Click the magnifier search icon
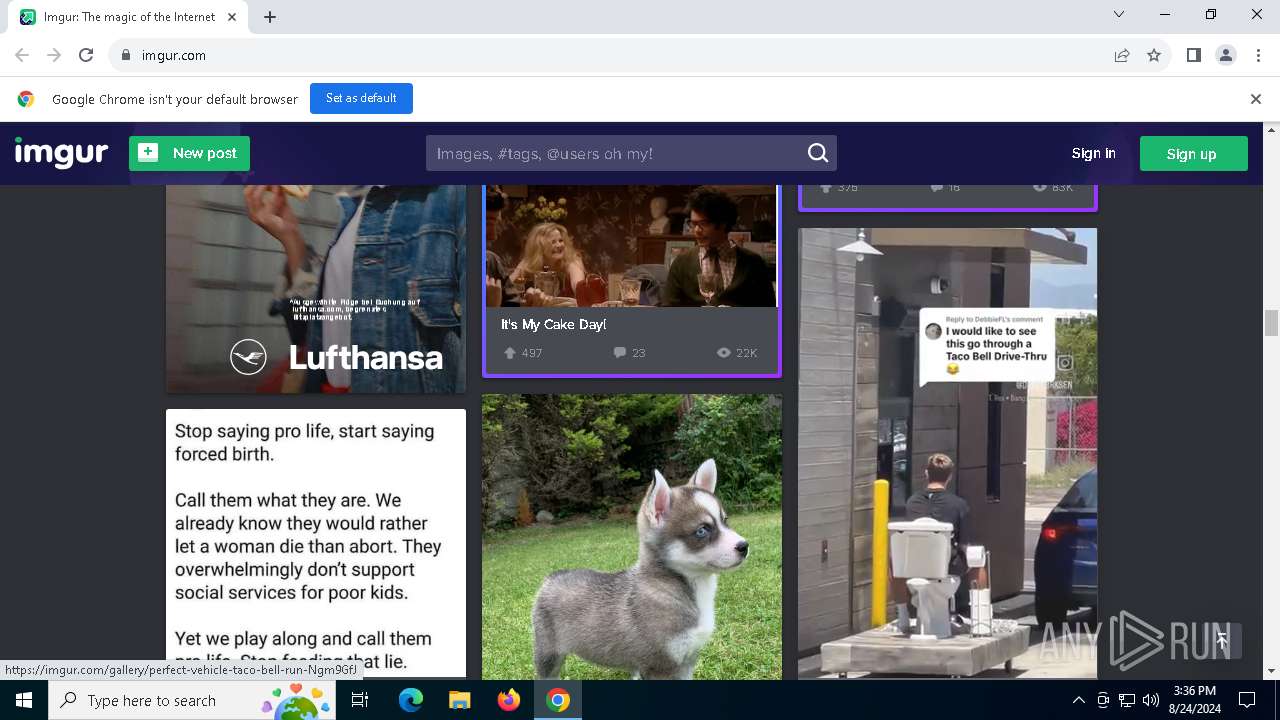This screenshot has width=1280, height=720. (x=818, y=153)
